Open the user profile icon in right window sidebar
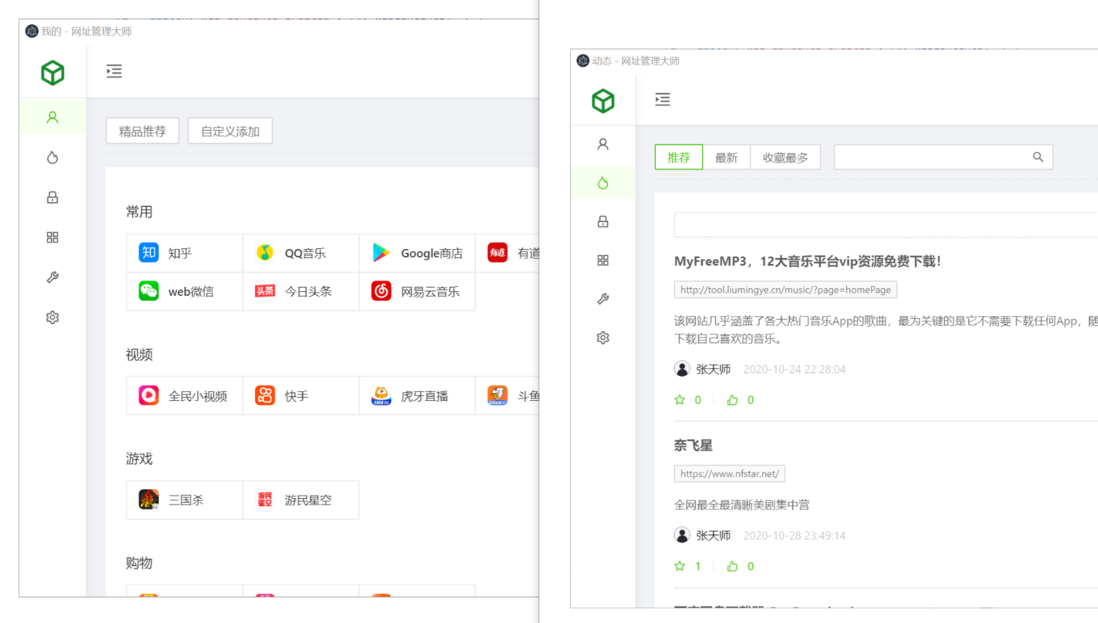Viewport: 1098px width, 623px height. 603,144
